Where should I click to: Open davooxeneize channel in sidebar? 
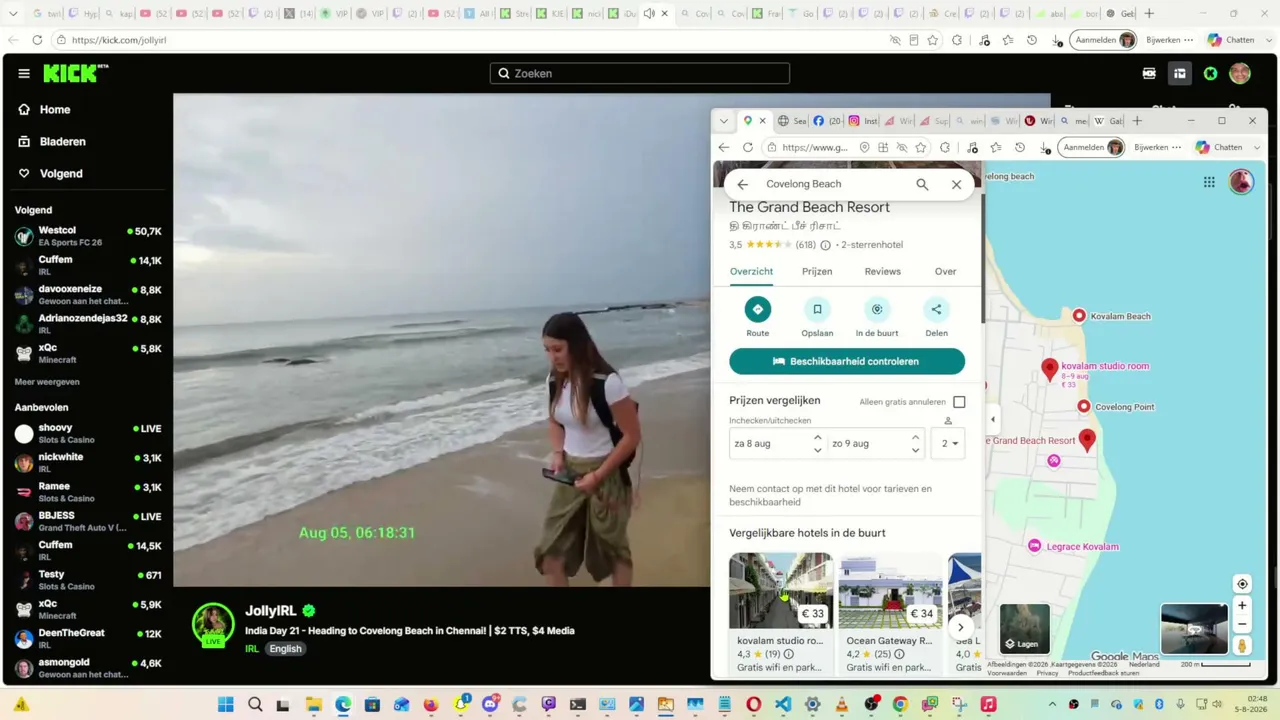point(88,295)
